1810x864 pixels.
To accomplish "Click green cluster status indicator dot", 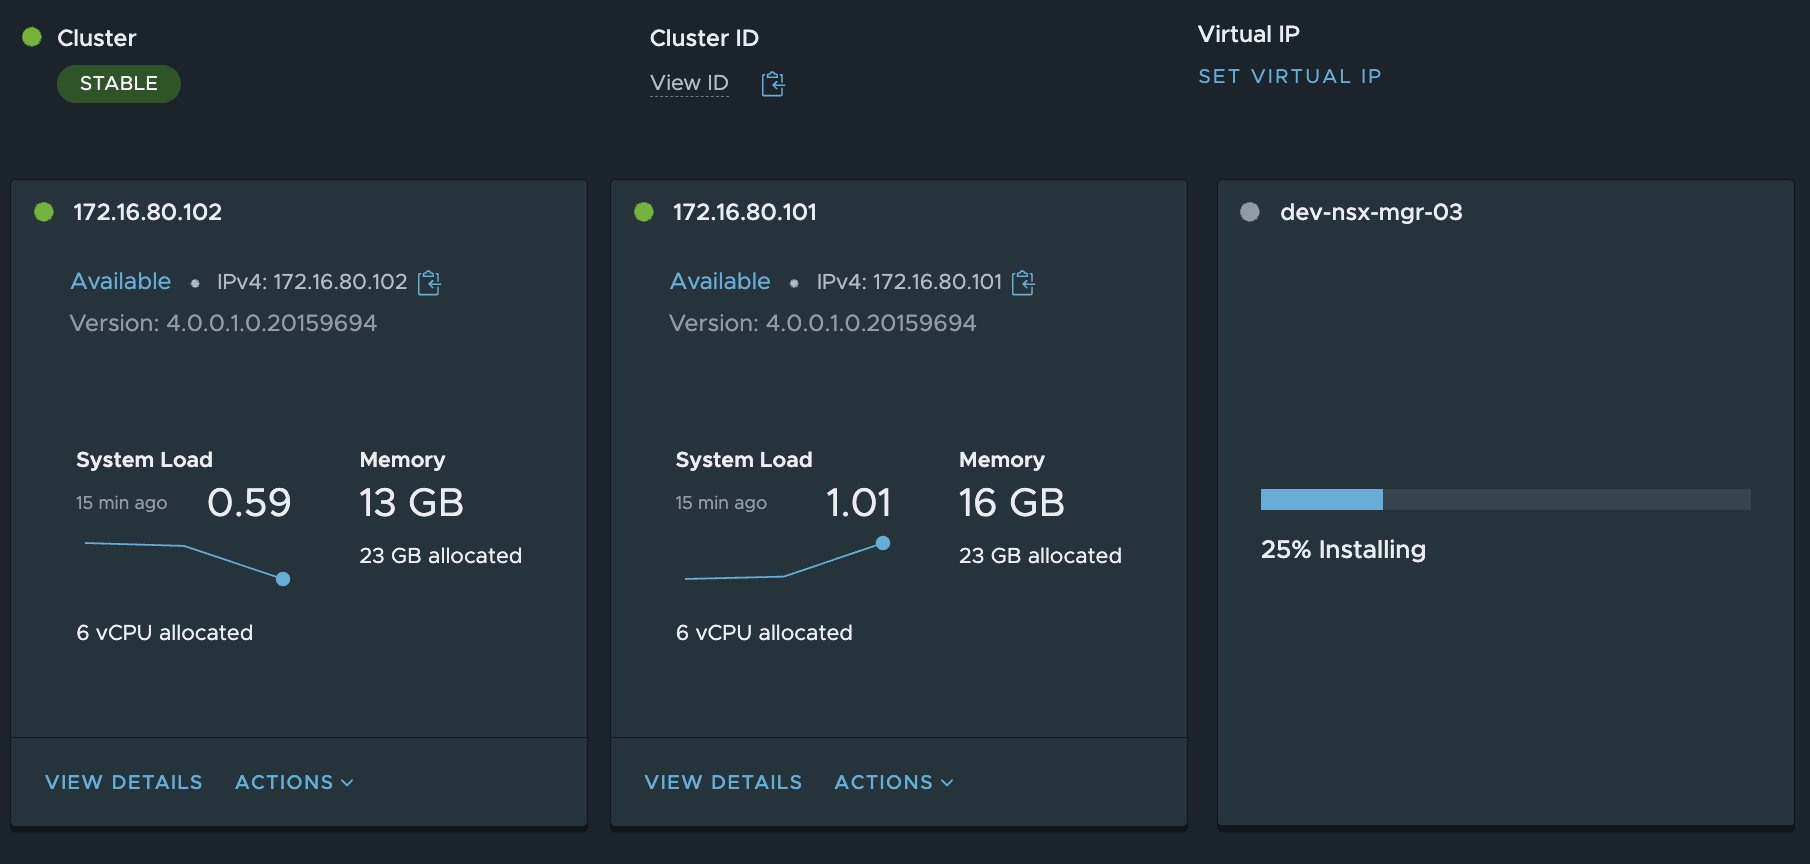I will click(32, 37).
